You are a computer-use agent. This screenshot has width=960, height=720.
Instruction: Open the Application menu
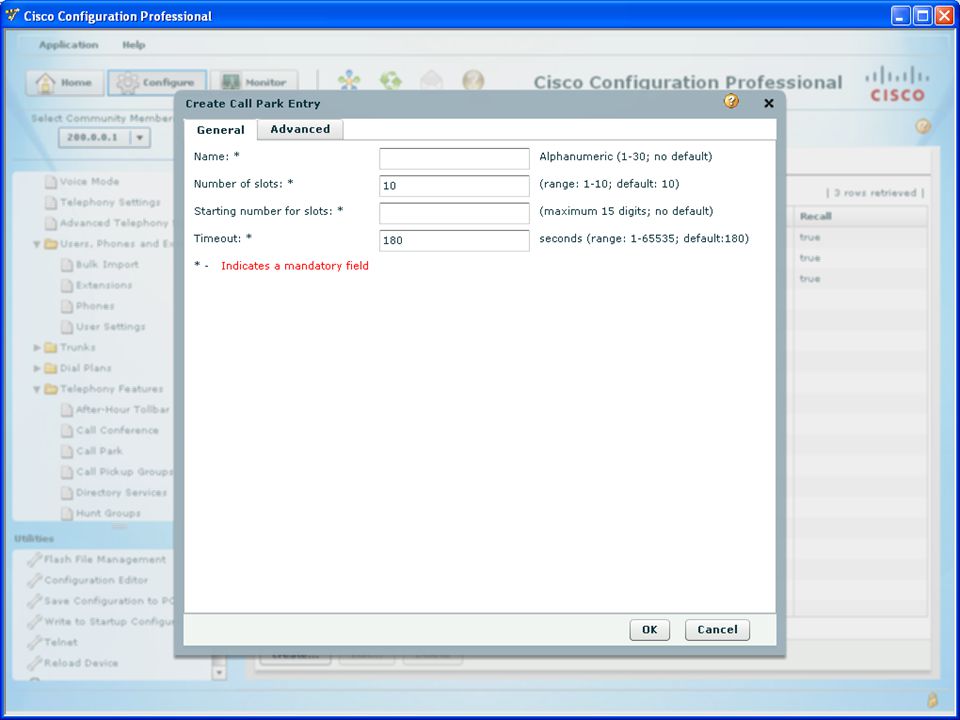(x=69, y=45)
